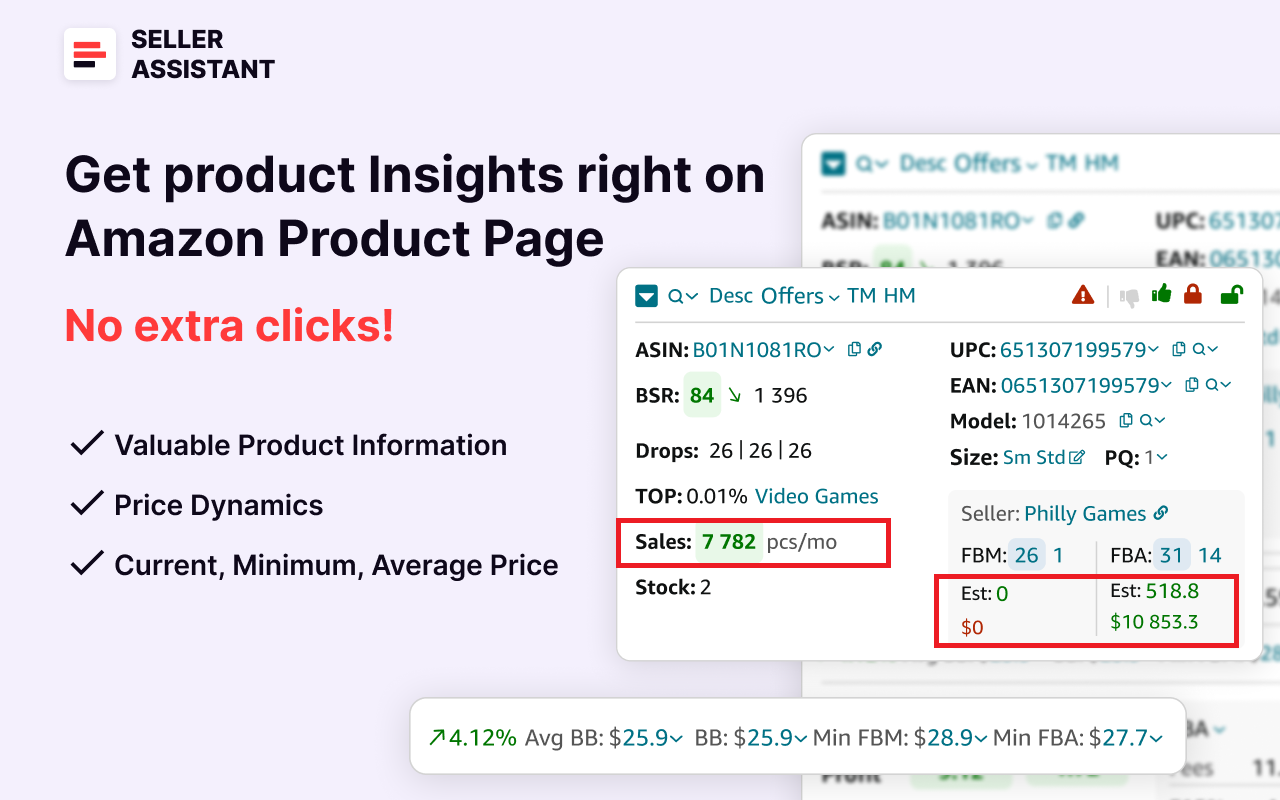
Task: Click the teal square collapse icon on widget
Action: tap(646, 296)
